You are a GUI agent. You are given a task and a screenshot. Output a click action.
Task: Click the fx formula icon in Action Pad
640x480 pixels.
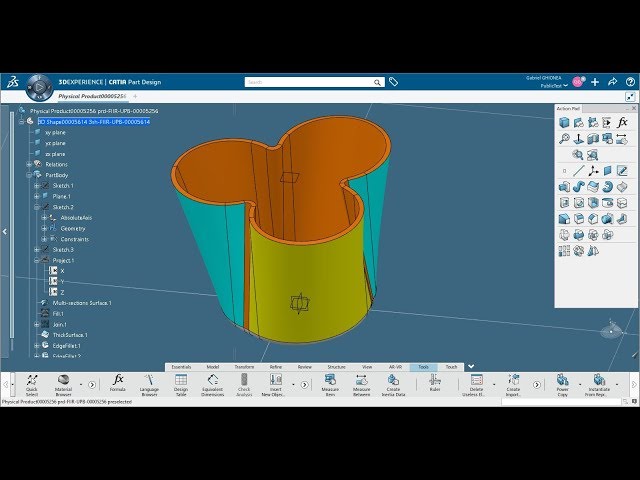[622, 122]
